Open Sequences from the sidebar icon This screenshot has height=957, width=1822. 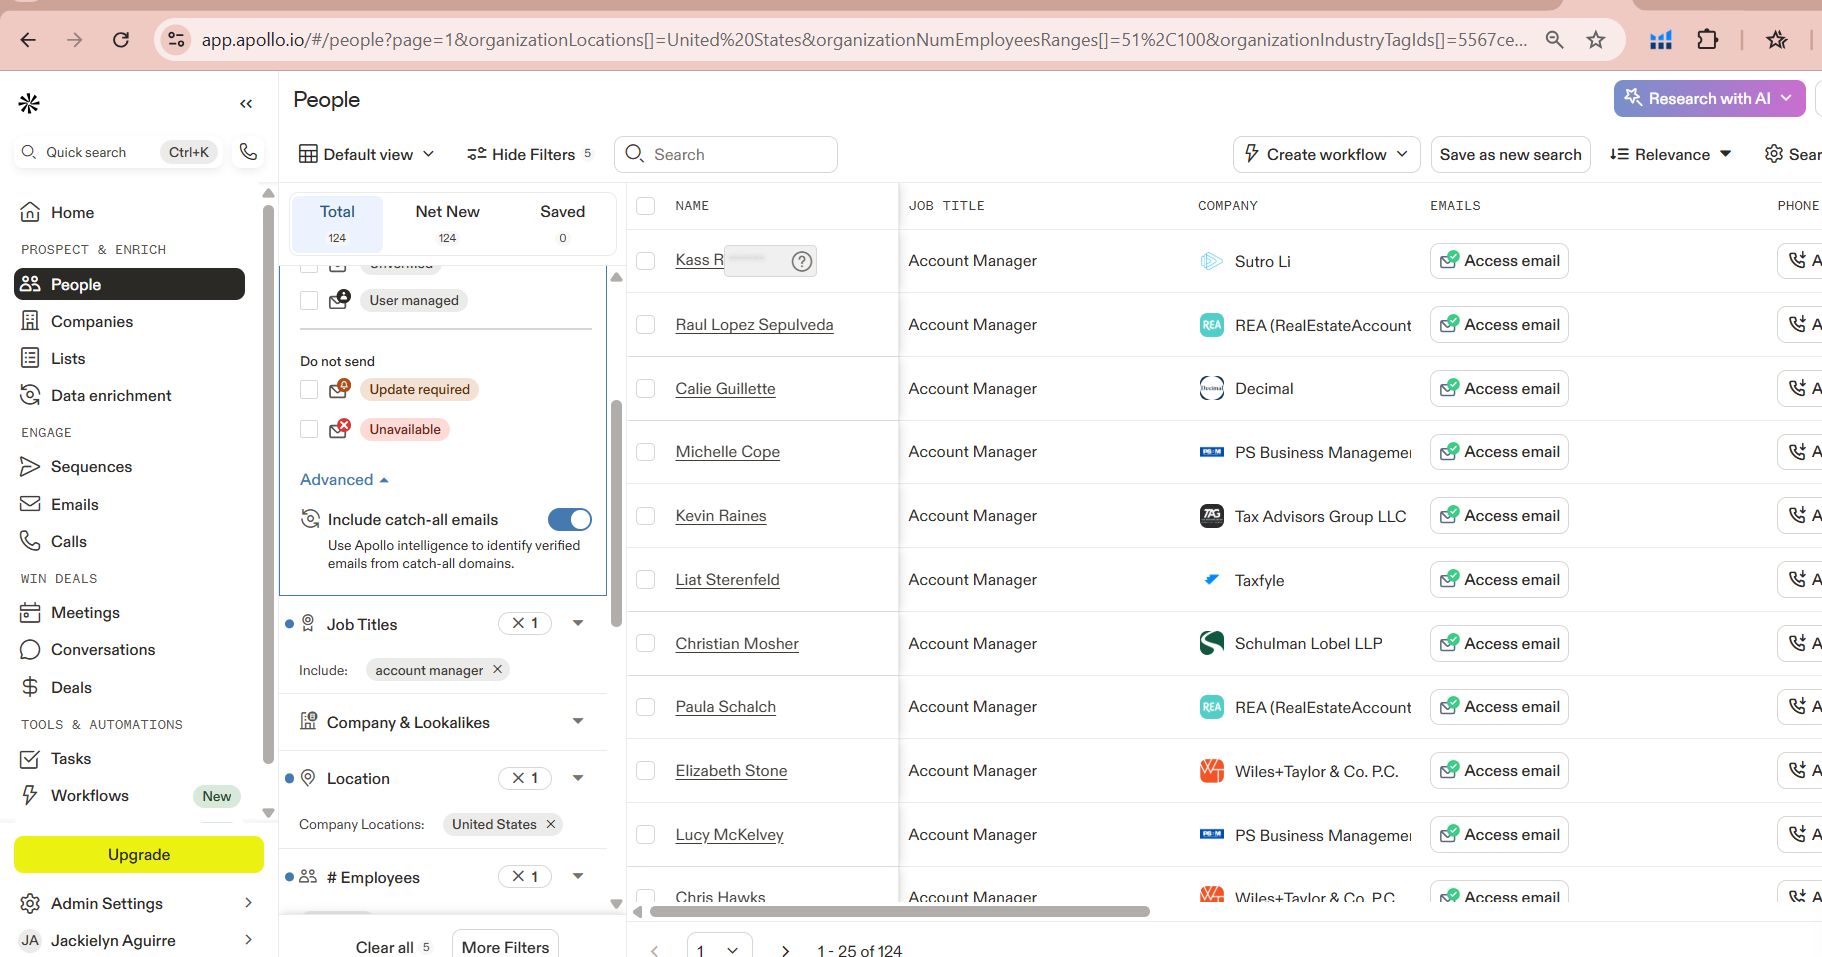(x=30, y=467)
